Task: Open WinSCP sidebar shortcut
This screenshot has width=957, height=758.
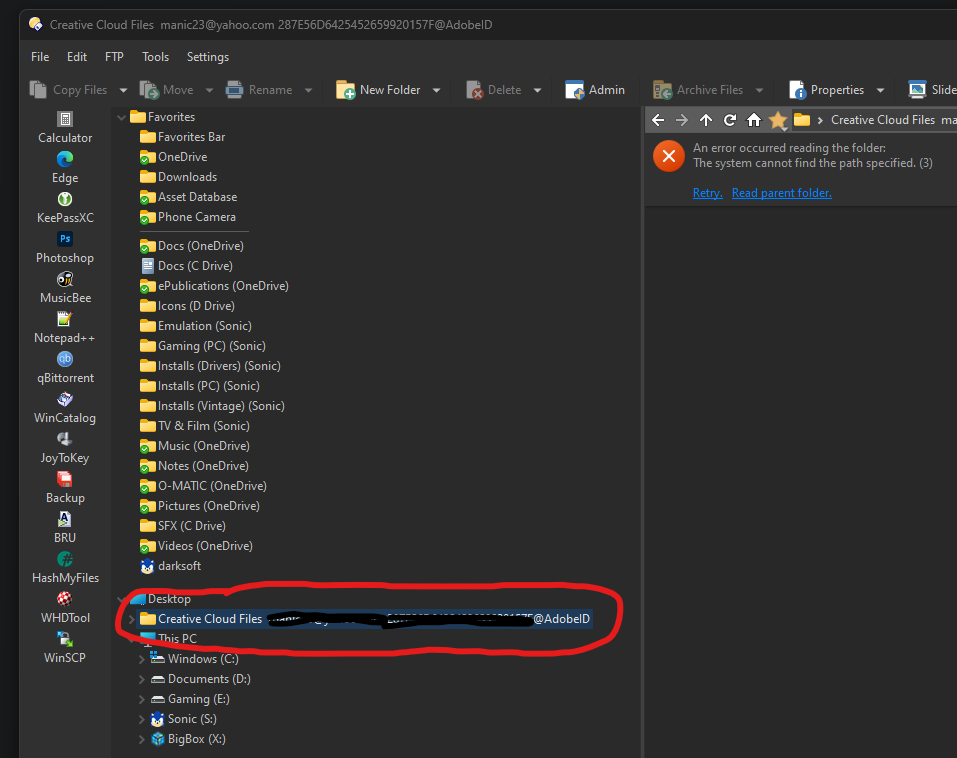Action: 65,647
